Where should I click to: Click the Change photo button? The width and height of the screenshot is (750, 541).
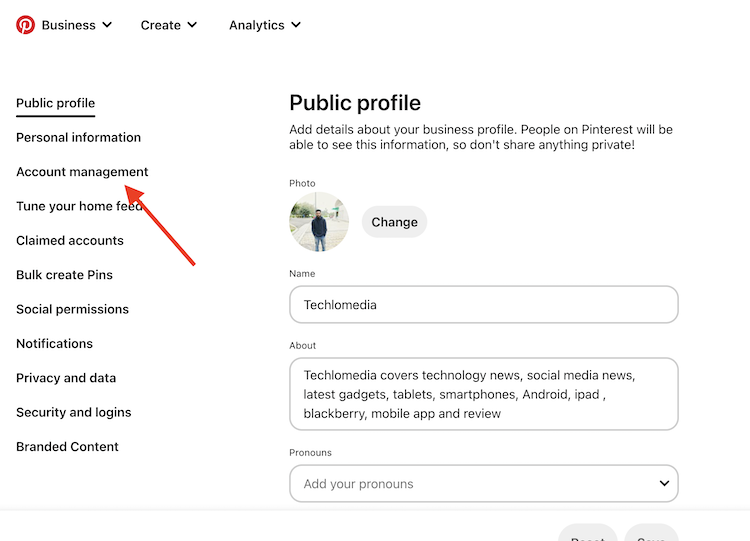[x=394, y=222]
